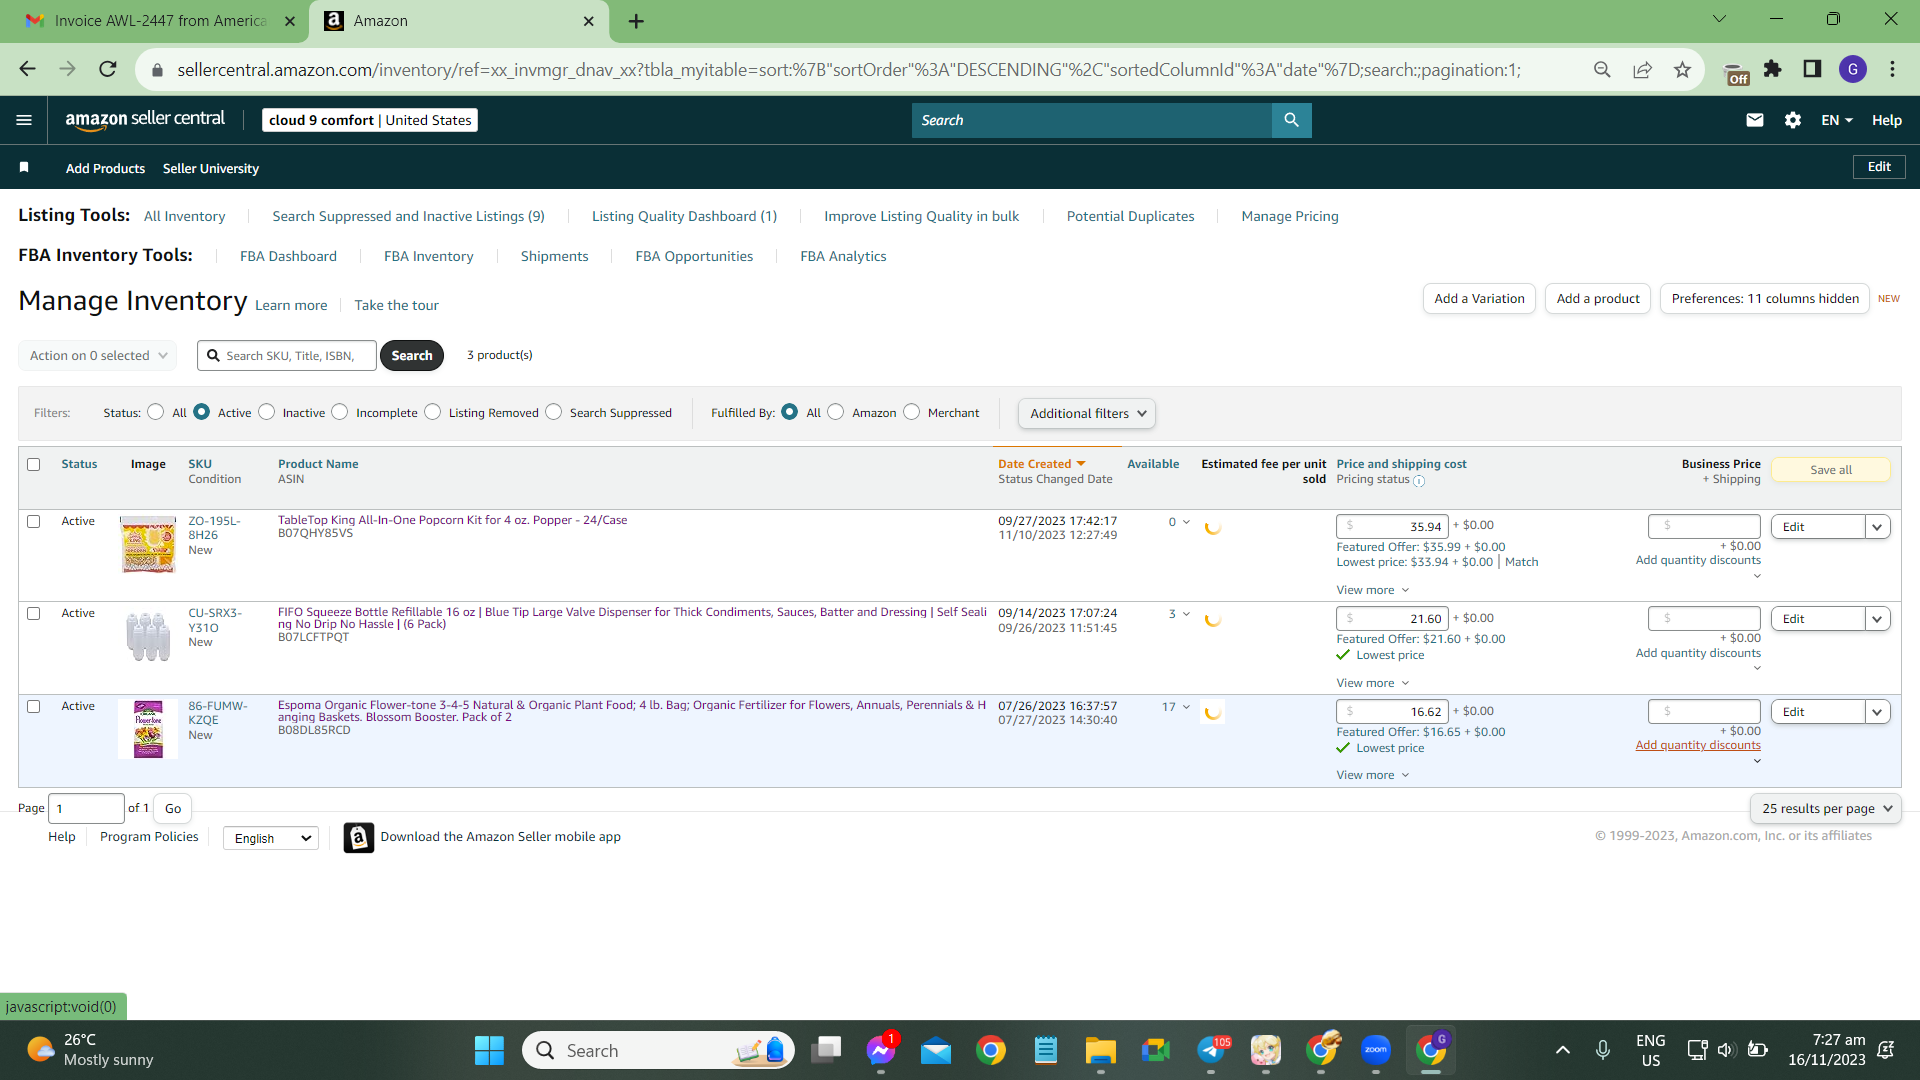Click the bookmark flag icon

click(x=24, y=167)
